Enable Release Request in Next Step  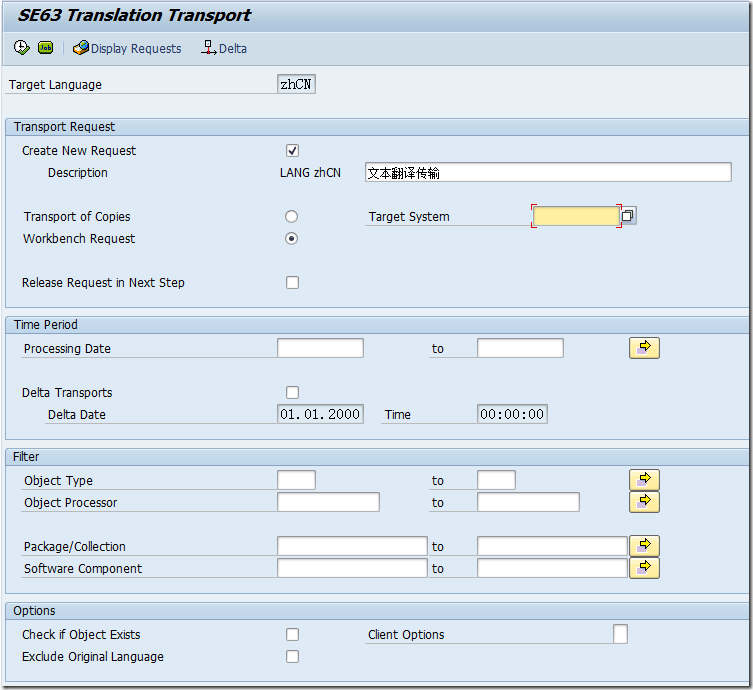point(292,282)
